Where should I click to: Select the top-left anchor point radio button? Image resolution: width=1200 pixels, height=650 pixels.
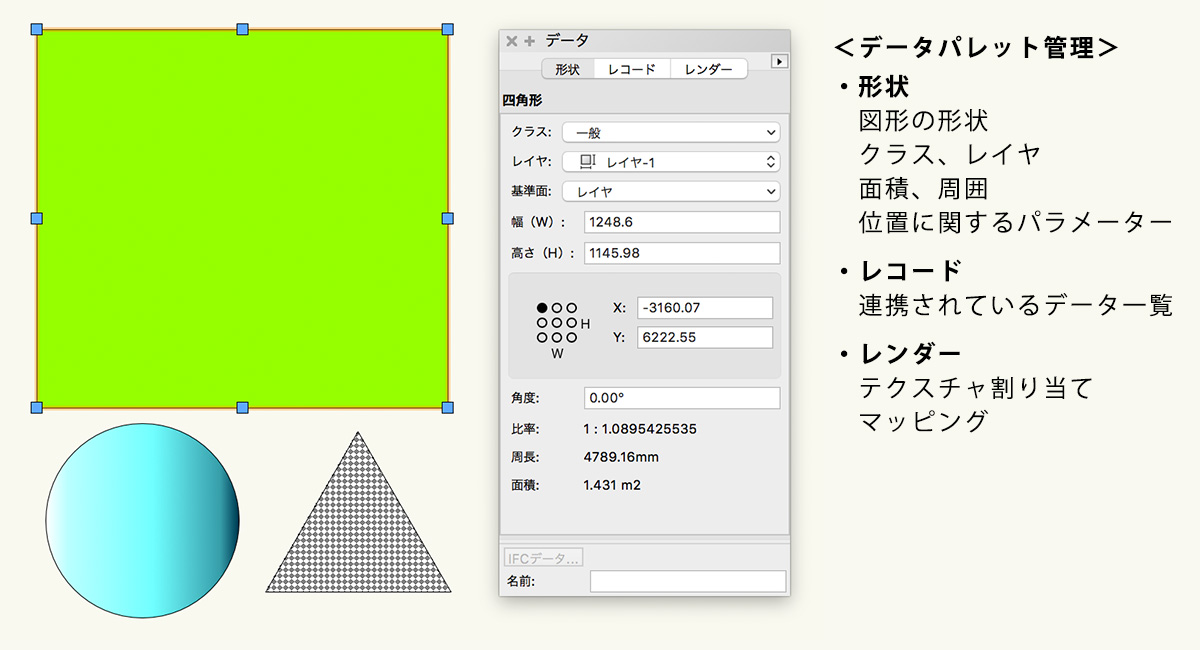[x=542, y=308]
